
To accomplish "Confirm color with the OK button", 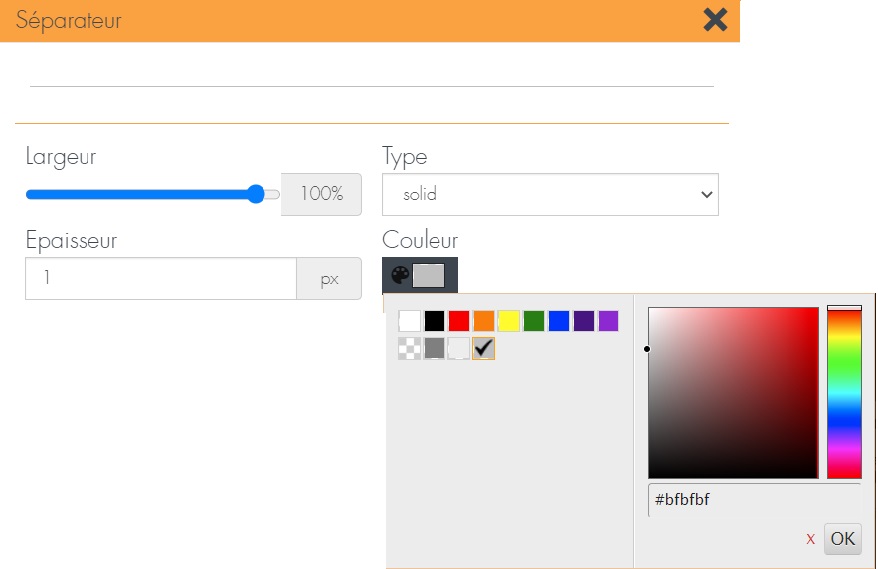I will pos(842,539).
